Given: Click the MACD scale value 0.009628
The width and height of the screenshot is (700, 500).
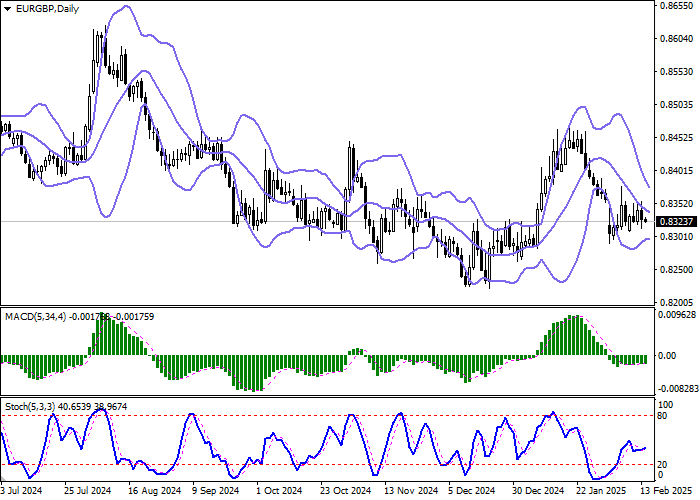Looking at the screenshot, I should coord(678,315).
